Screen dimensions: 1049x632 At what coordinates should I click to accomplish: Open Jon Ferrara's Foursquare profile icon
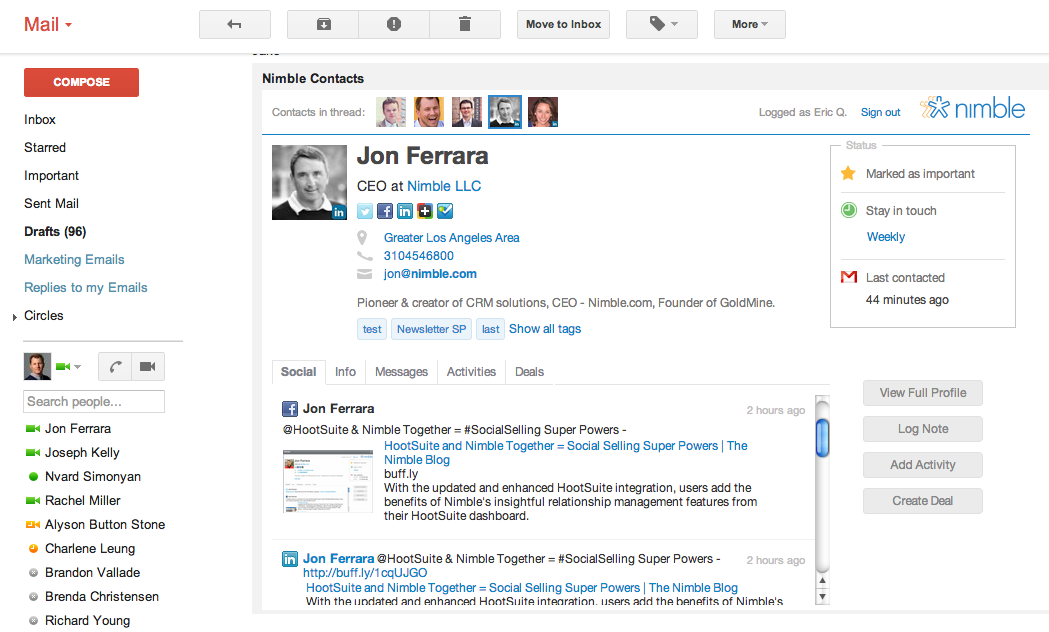tap(445, 211)
